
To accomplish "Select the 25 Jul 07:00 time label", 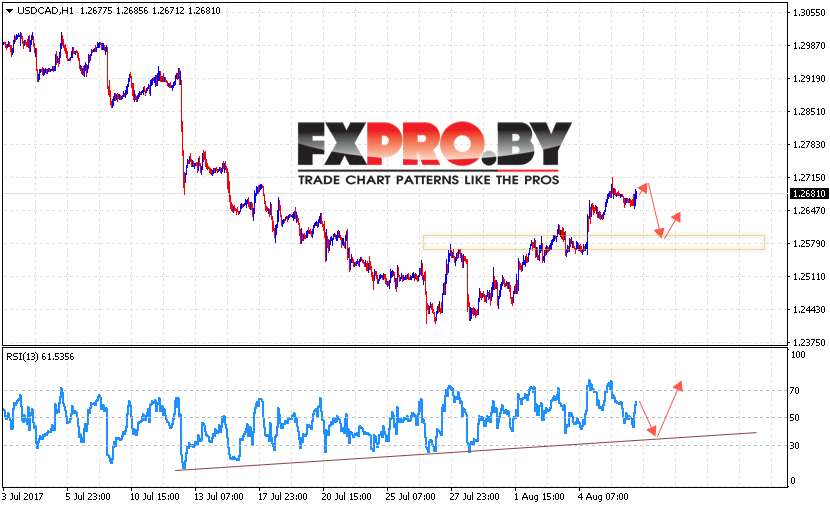I will click(x=410, y=497).
